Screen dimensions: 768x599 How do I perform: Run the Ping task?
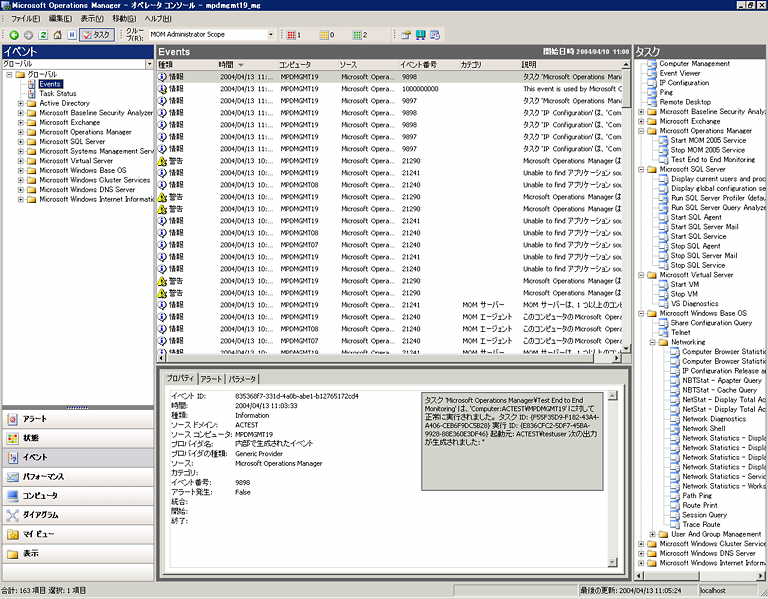[x=666, y=93]
